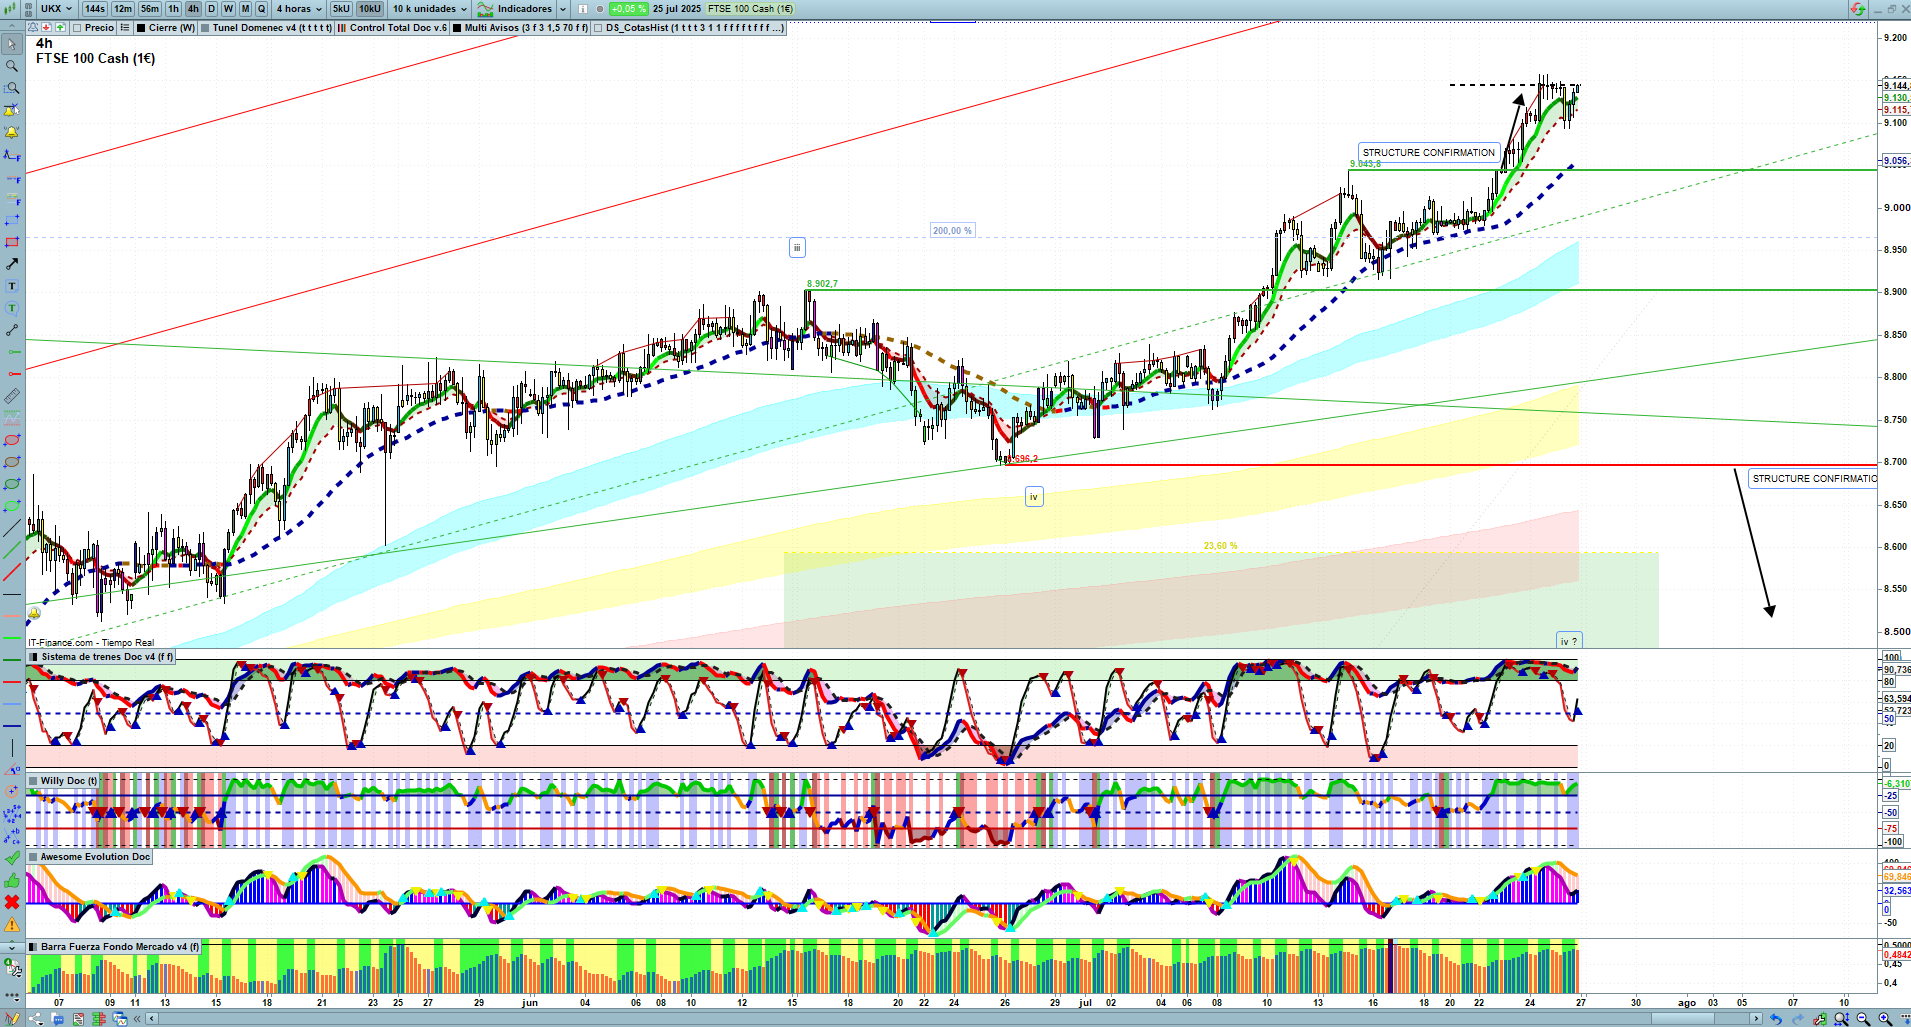Switch to the 1h timeframe tab
This screenshot has width=1911, height=1027.
click(x=173, y=9)
